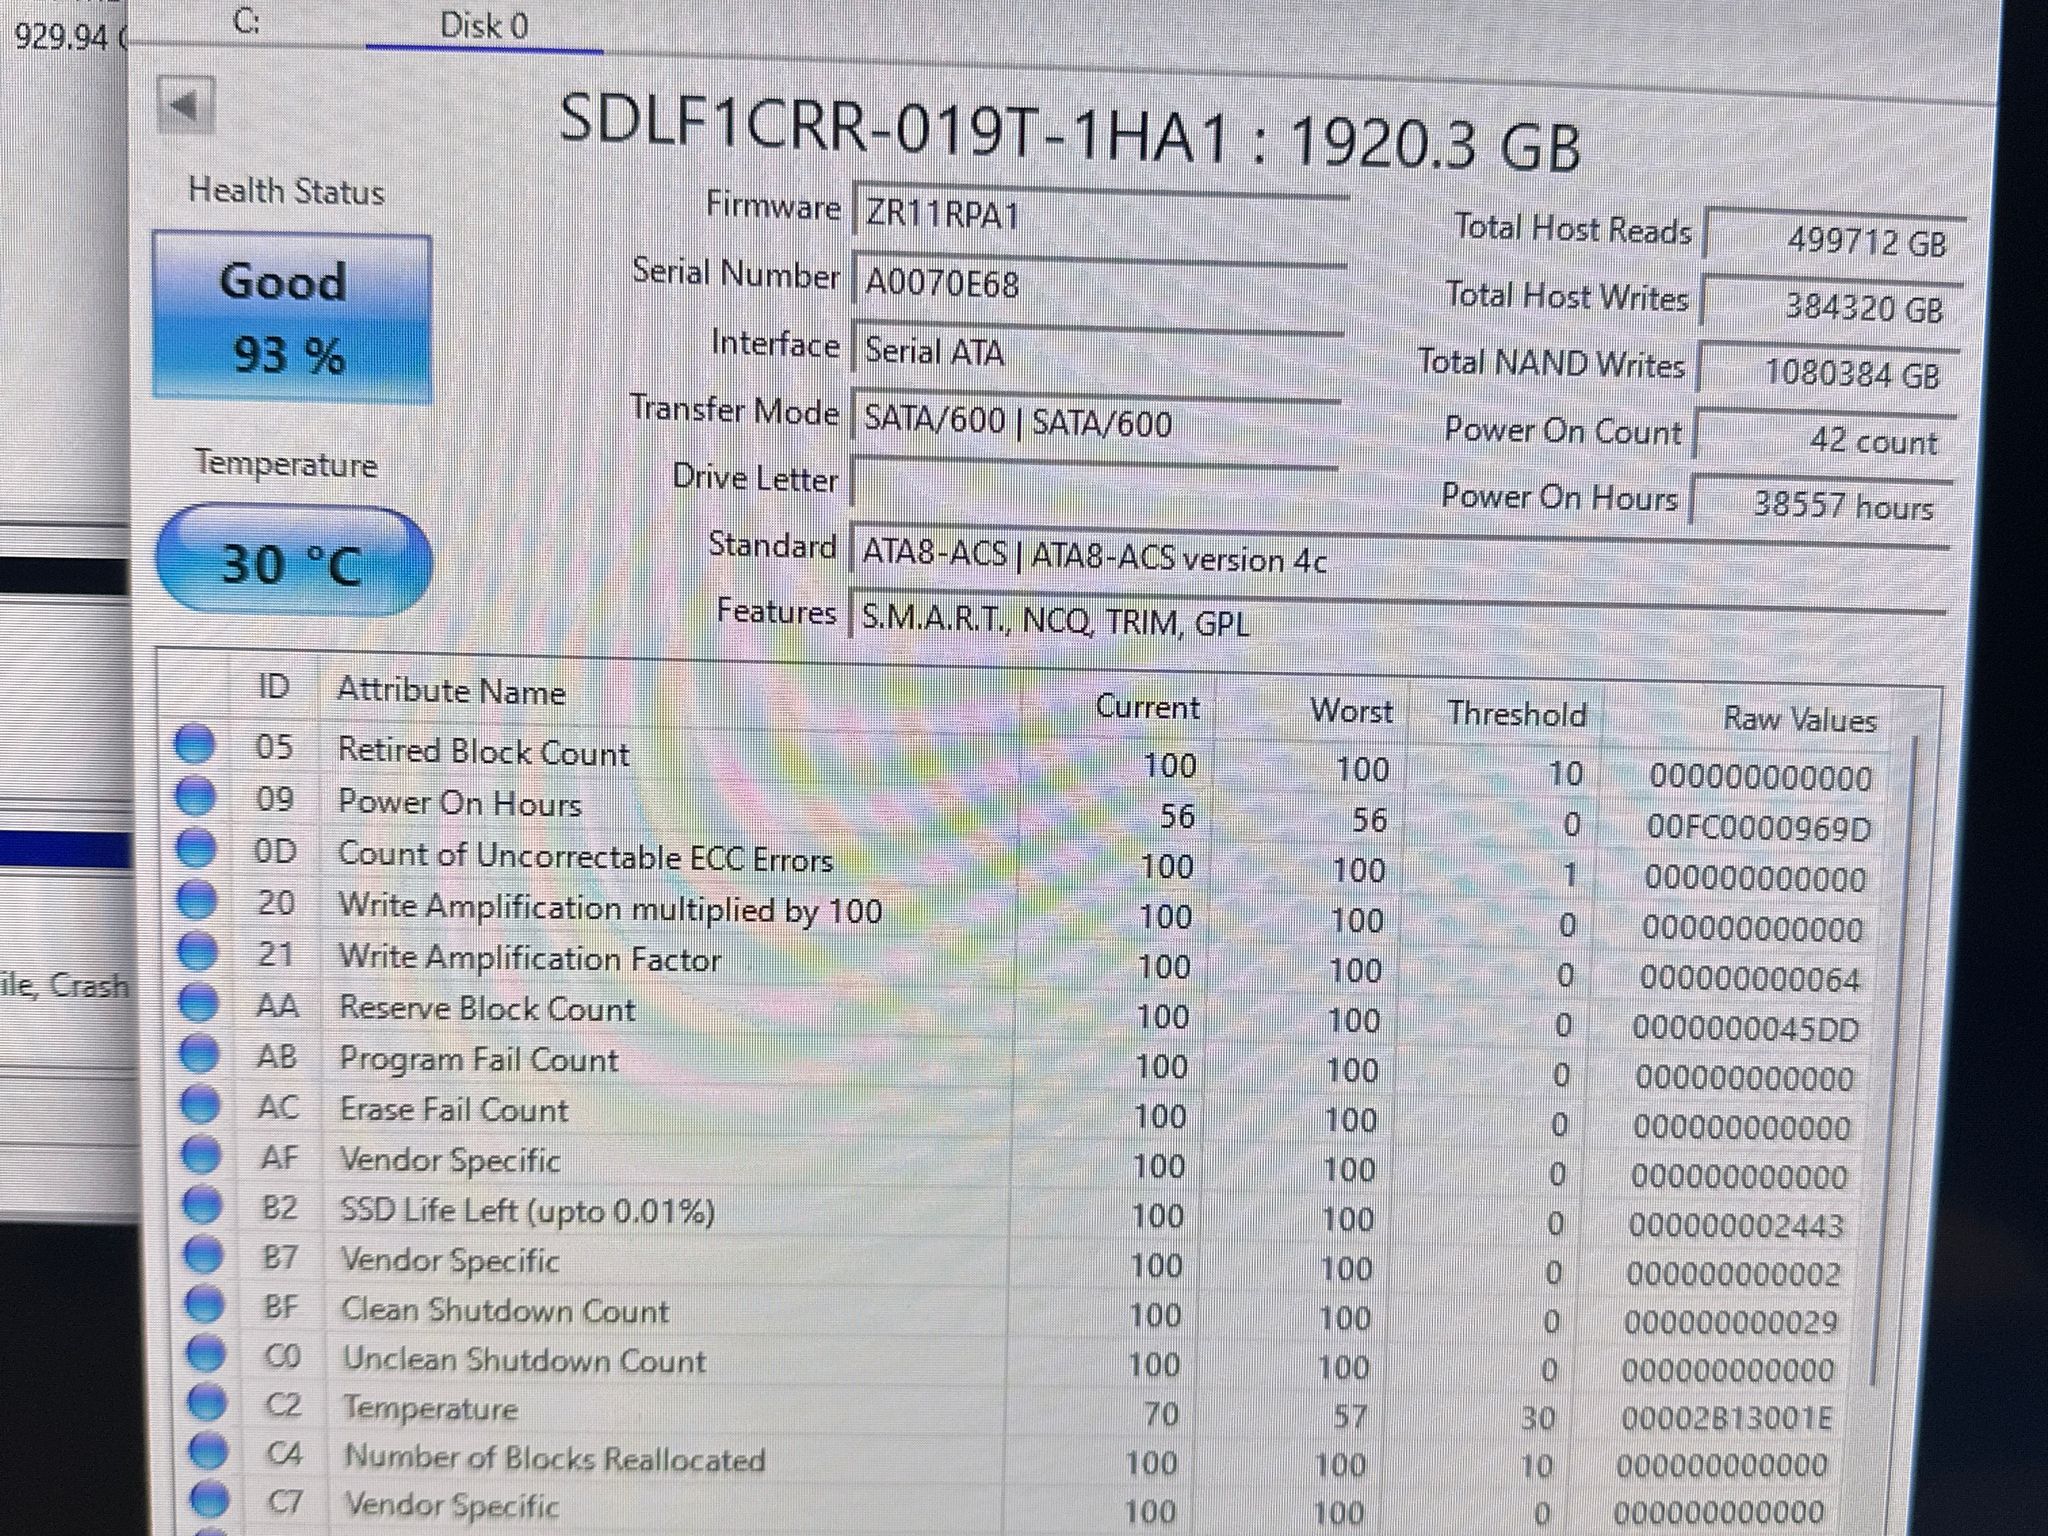Click status circle for AF Vendor Specific

(x=202, y=1155)
